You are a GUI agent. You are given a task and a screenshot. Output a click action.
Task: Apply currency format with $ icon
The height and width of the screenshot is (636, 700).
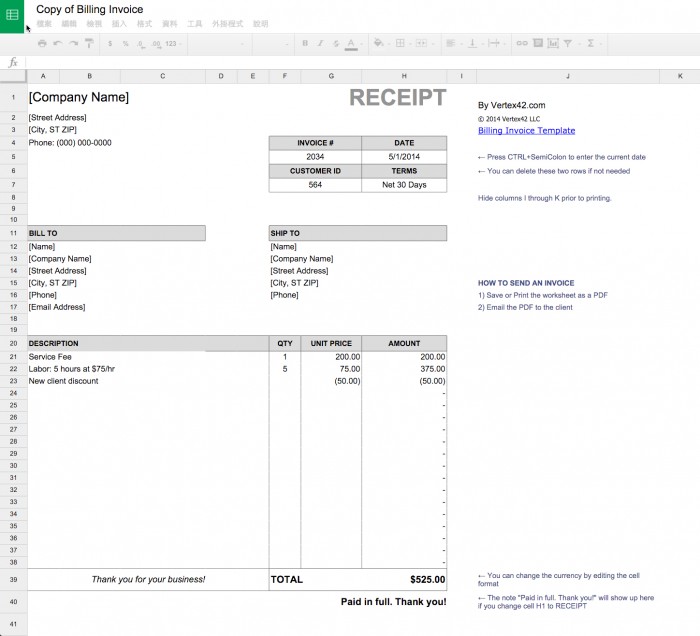tap(110, 44)
